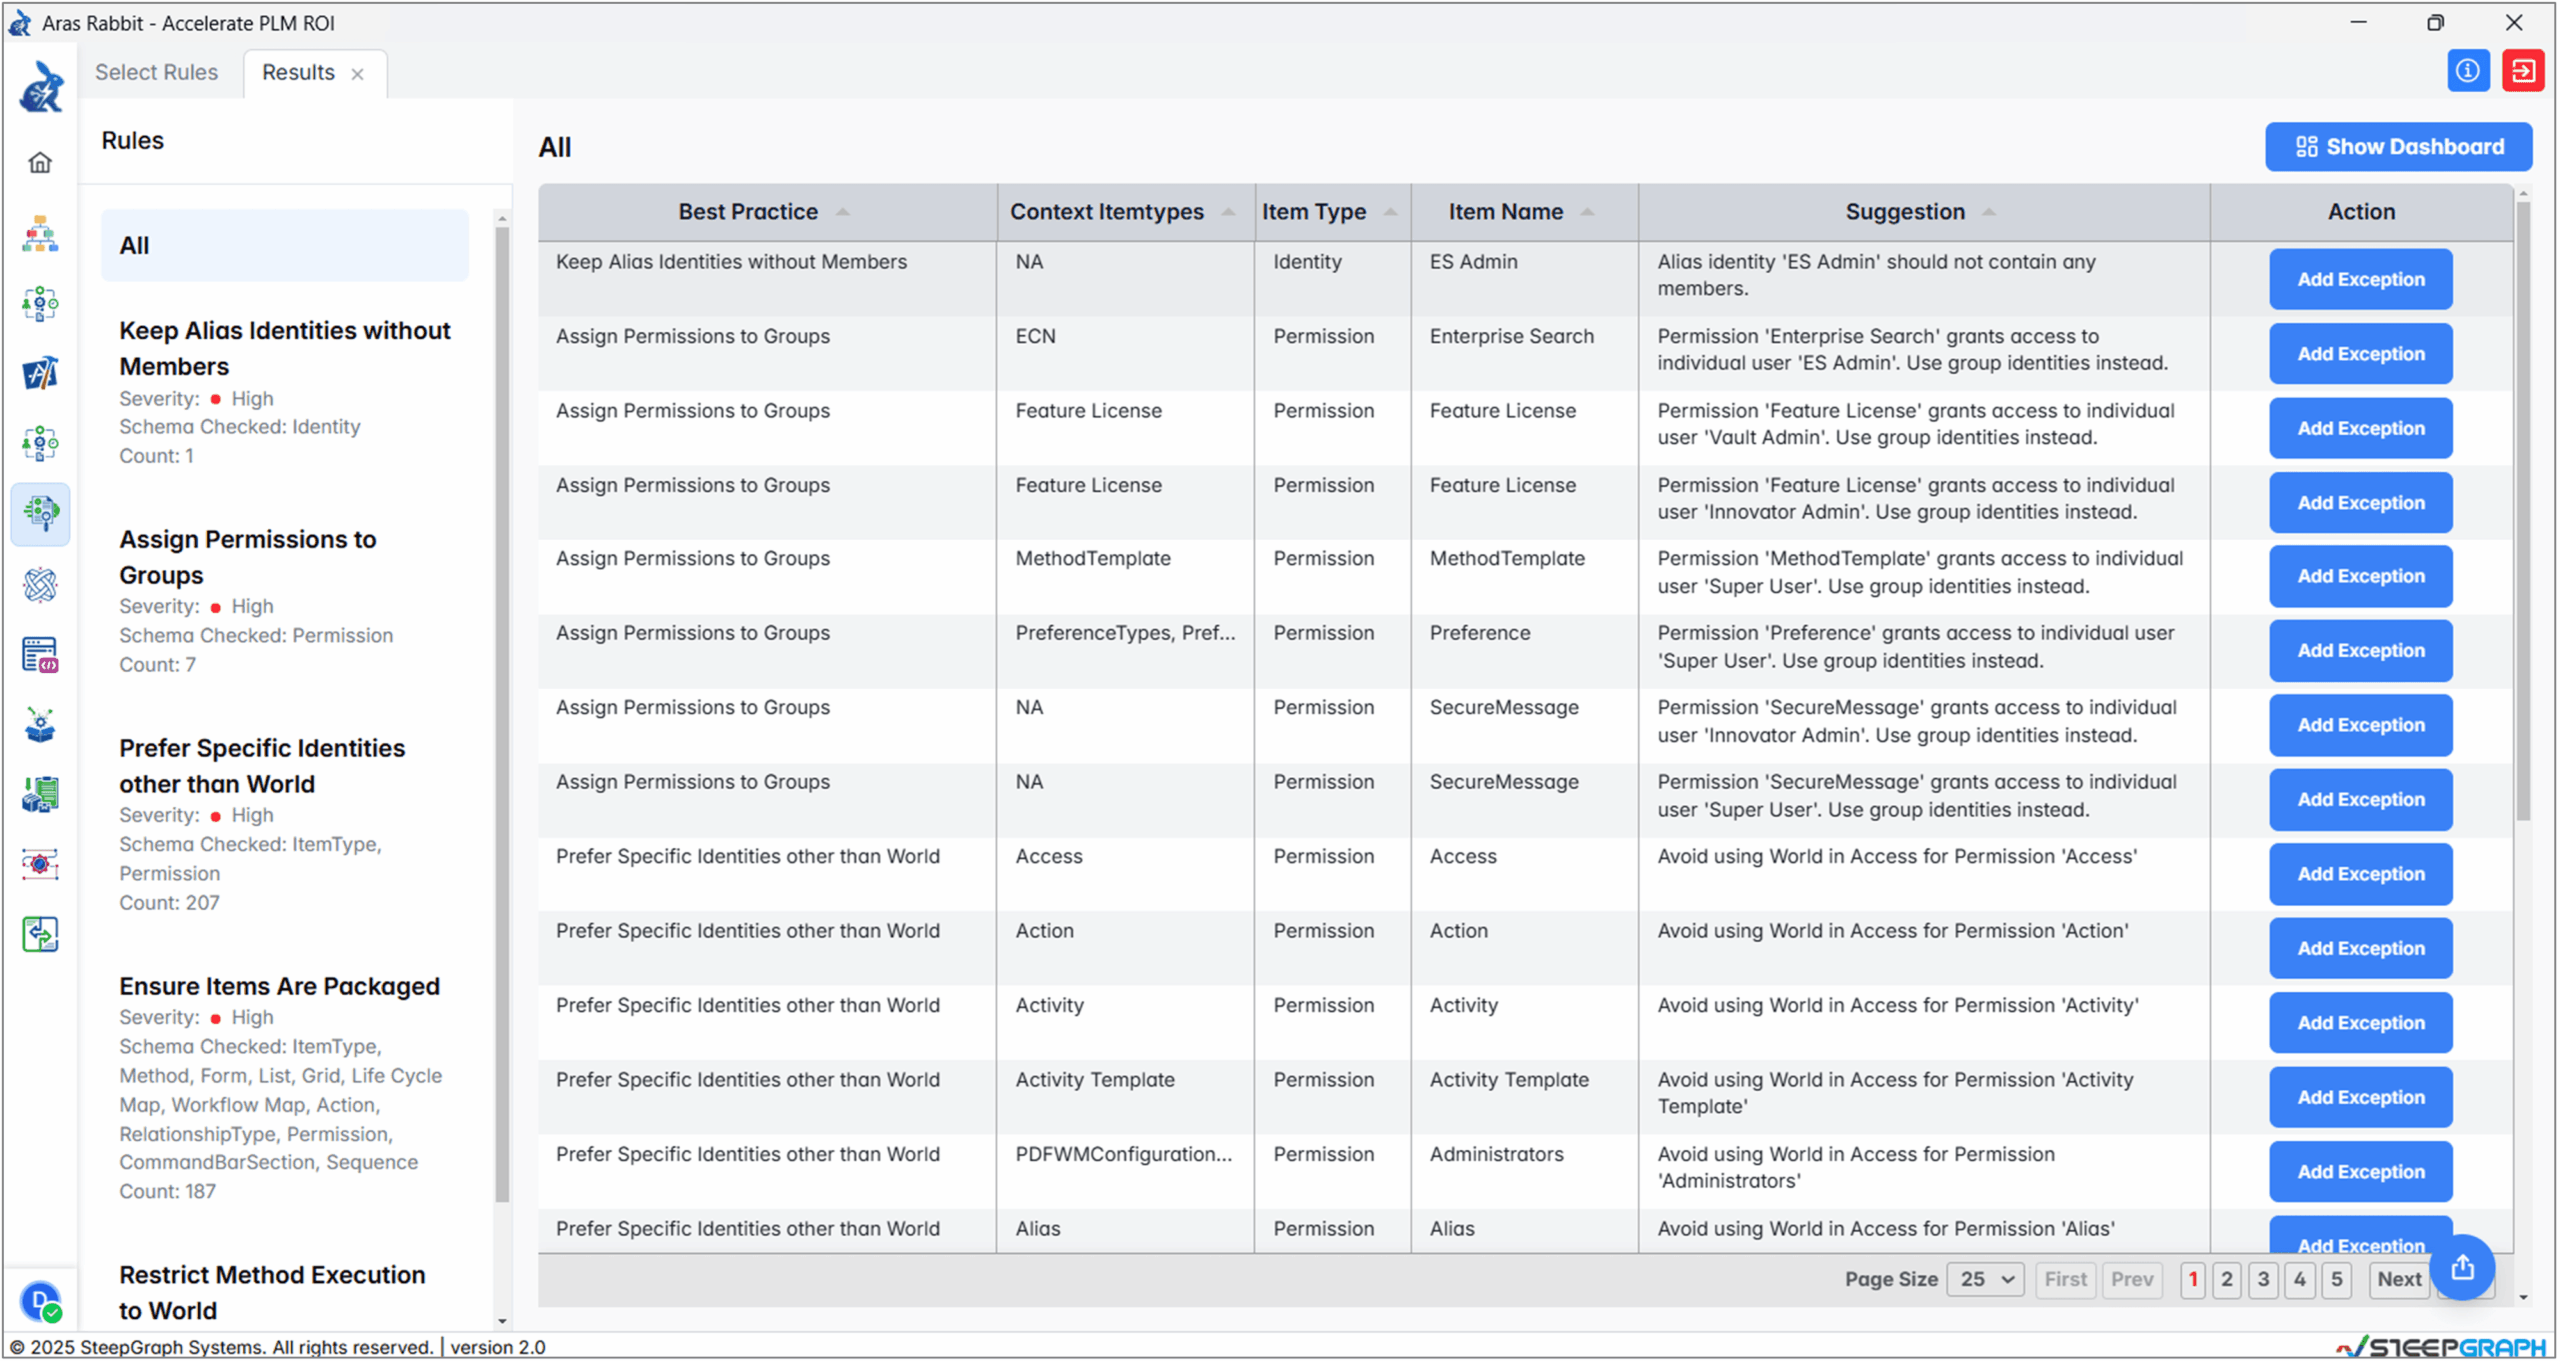This screenshot has width=2560, height=1361.
Task: Open the Home icon in sidebar
Action: (40, 163)
